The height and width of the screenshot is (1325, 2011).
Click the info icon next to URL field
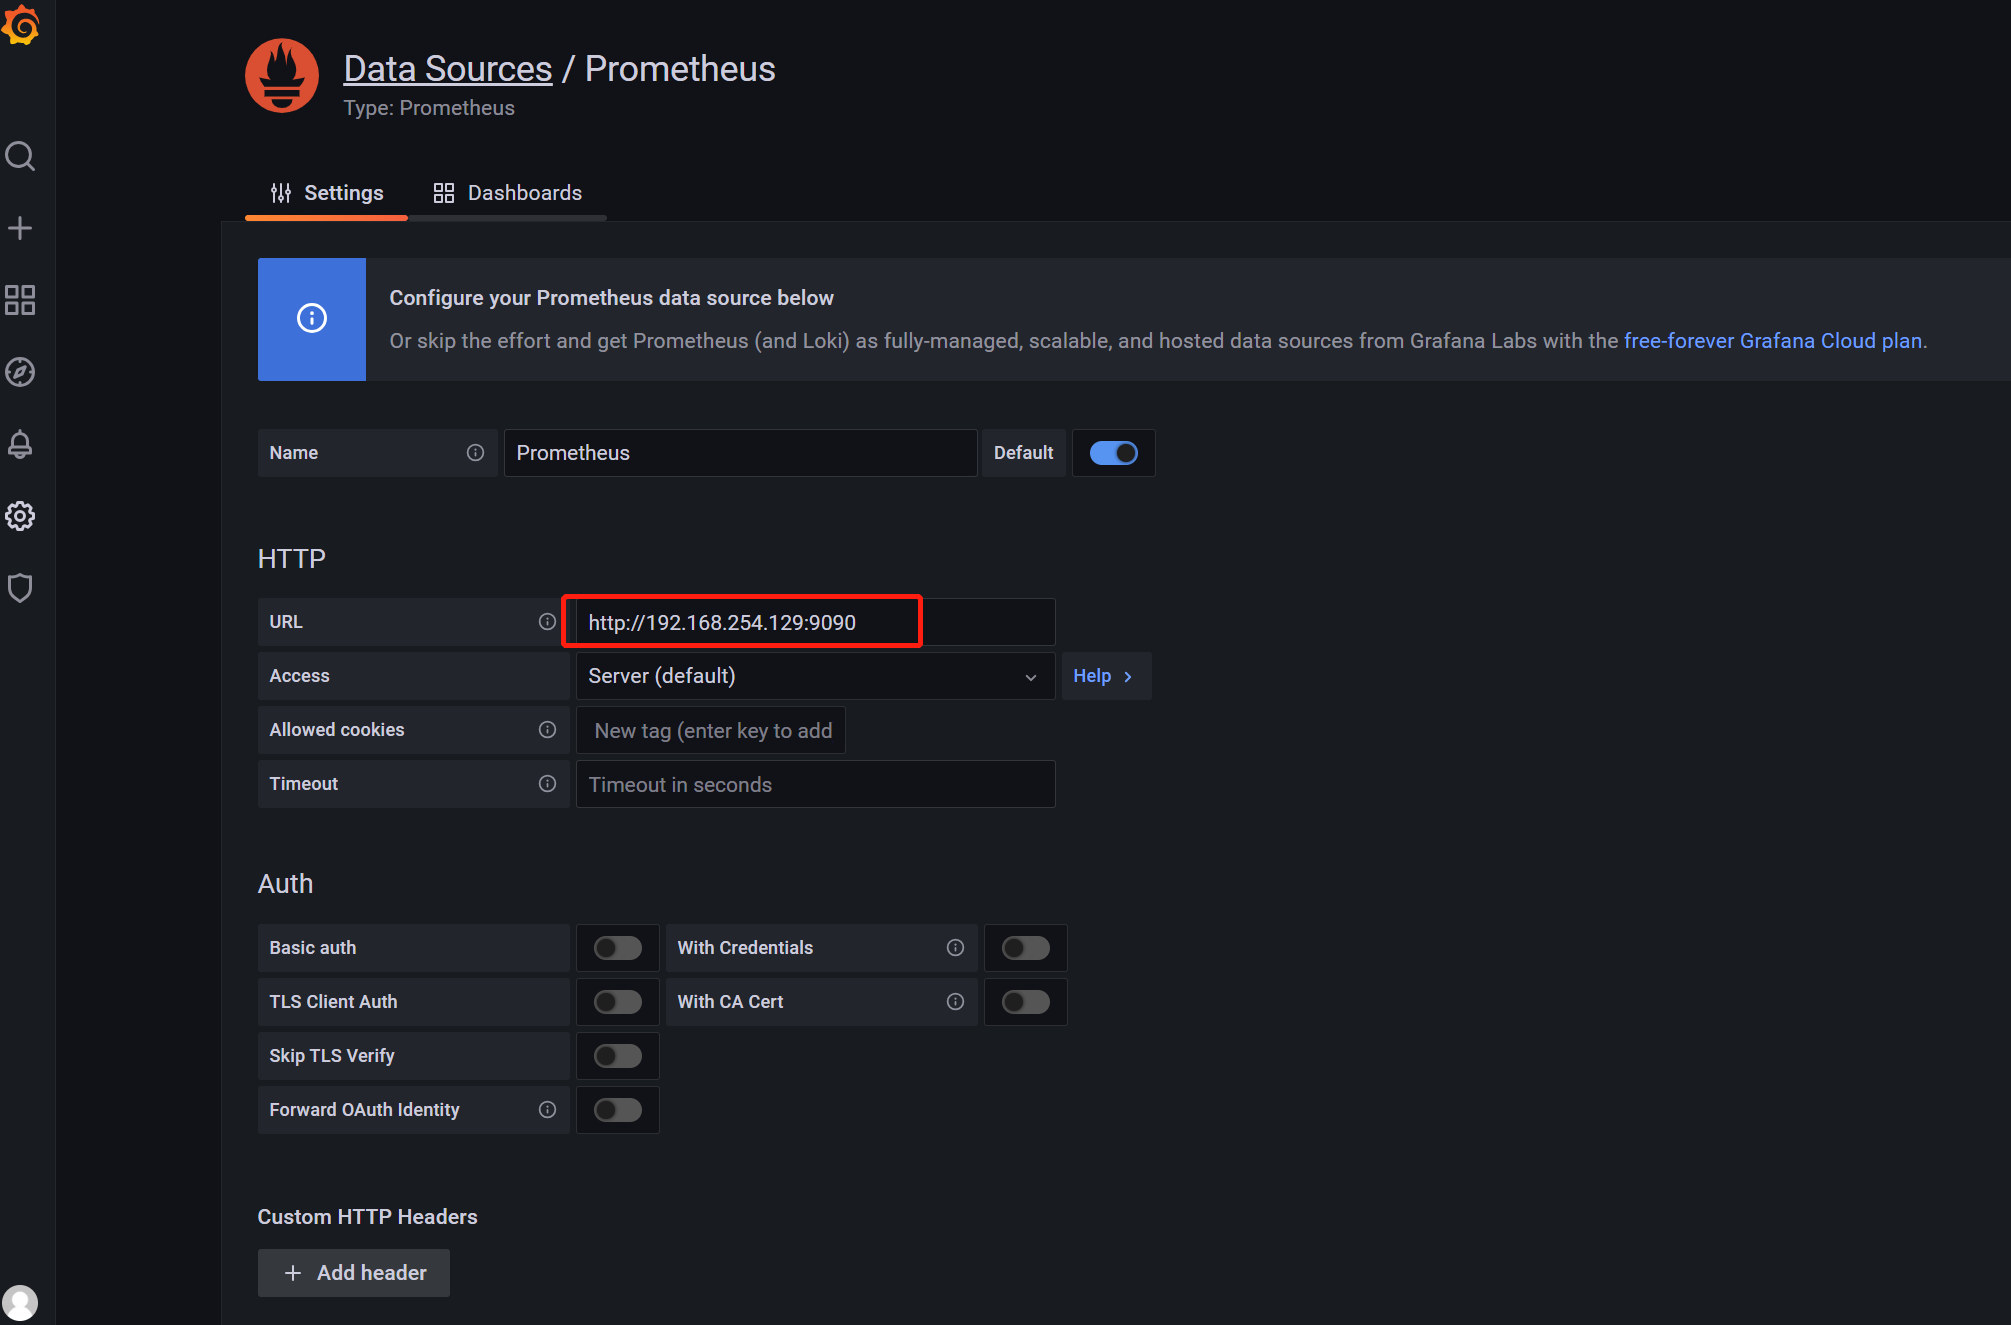pyautogui.click(x=547, y=621)
